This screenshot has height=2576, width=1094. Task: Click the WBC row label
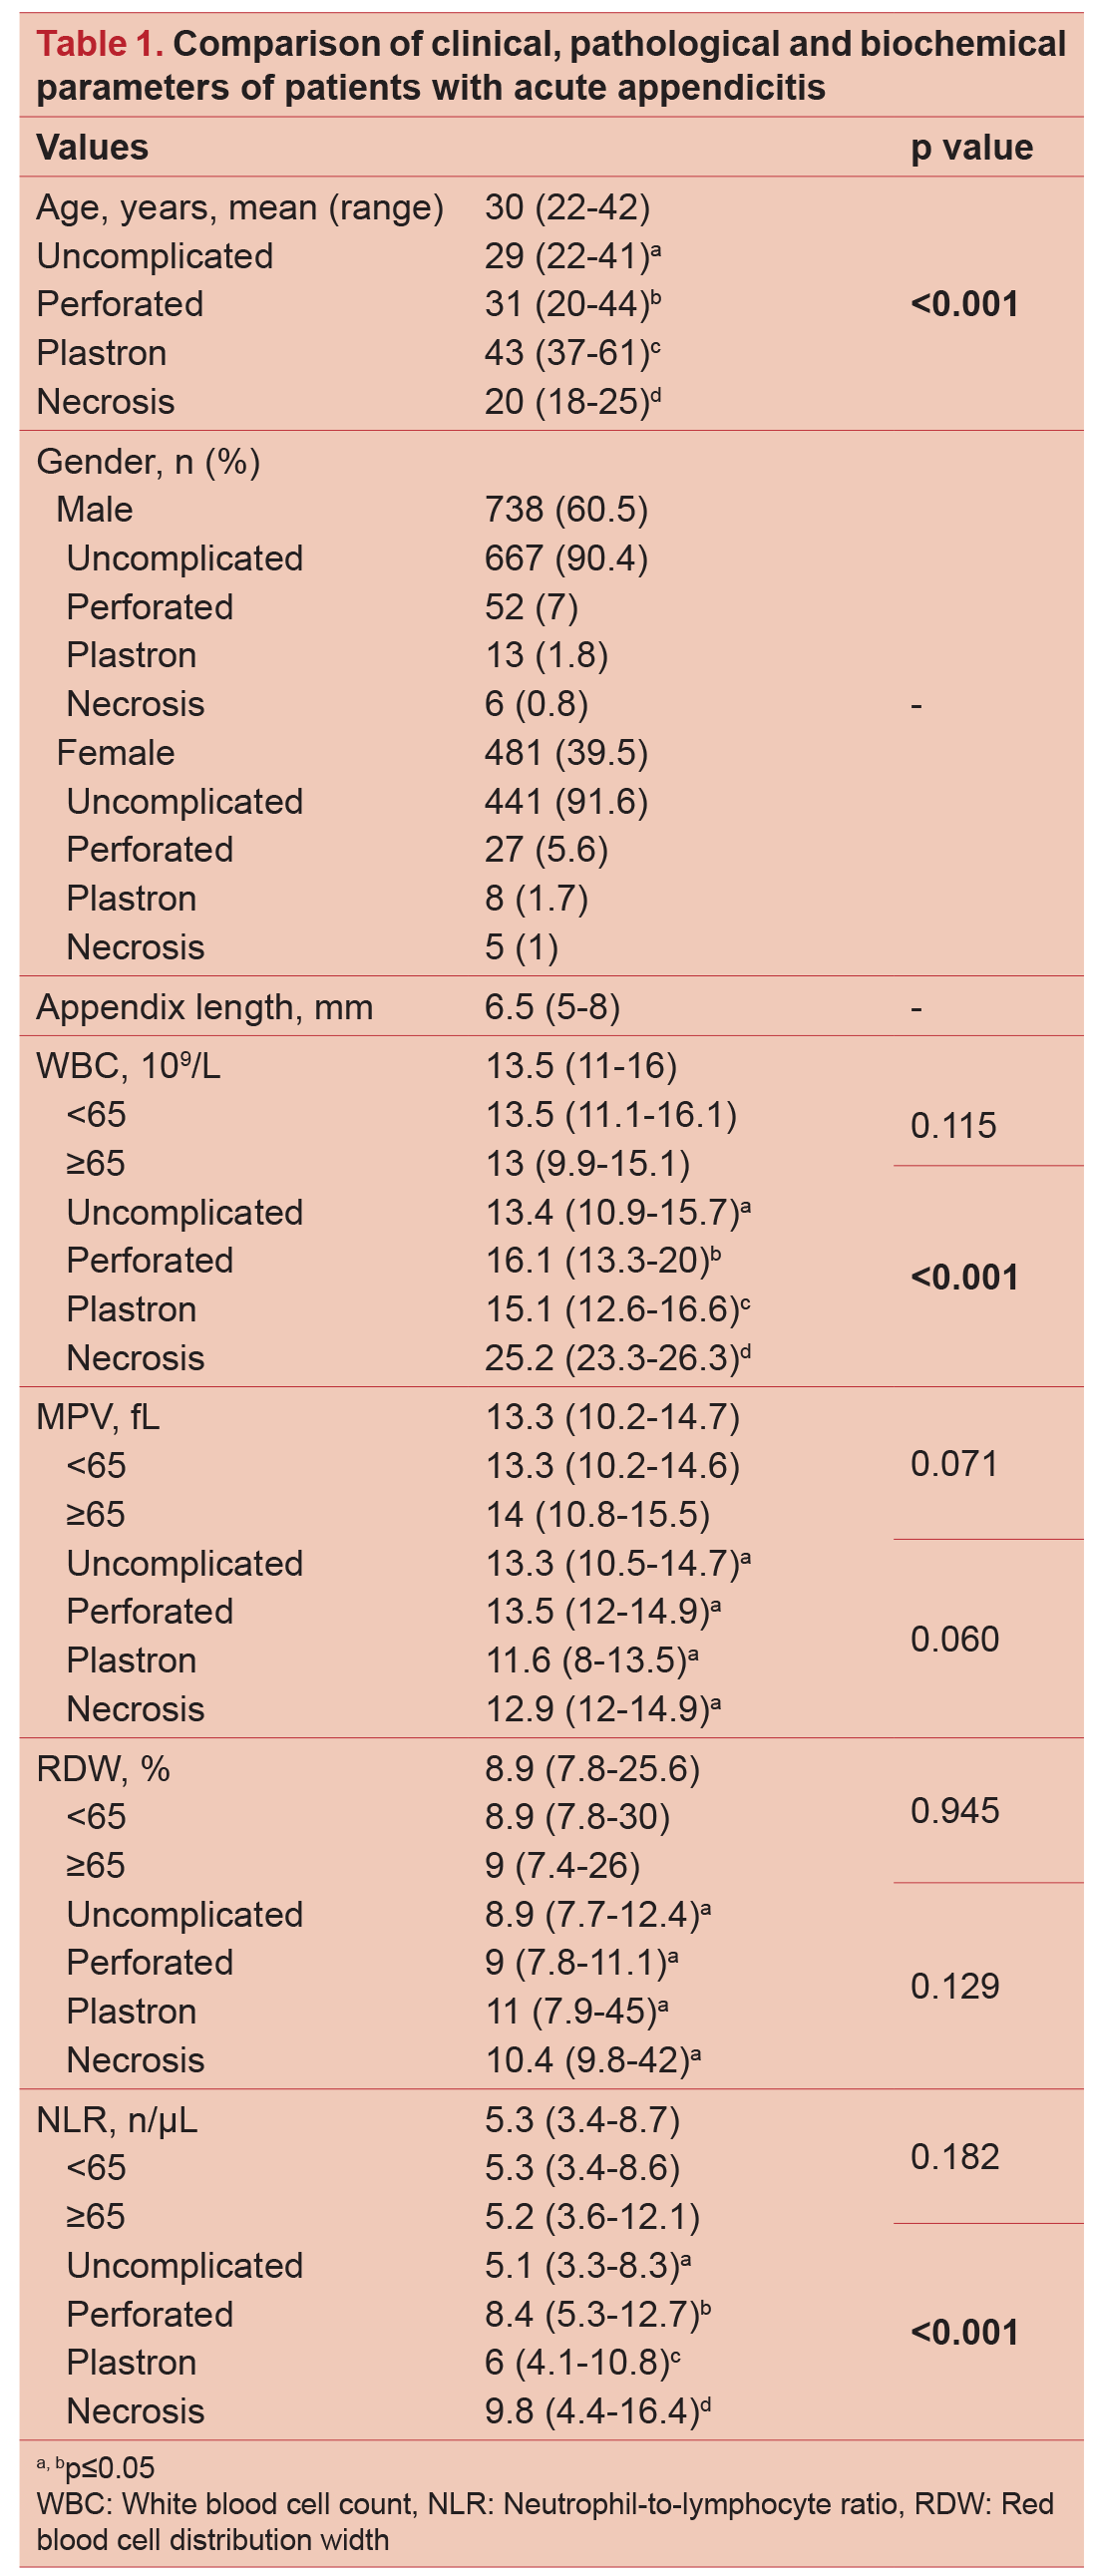click(x=128, y=1066)
